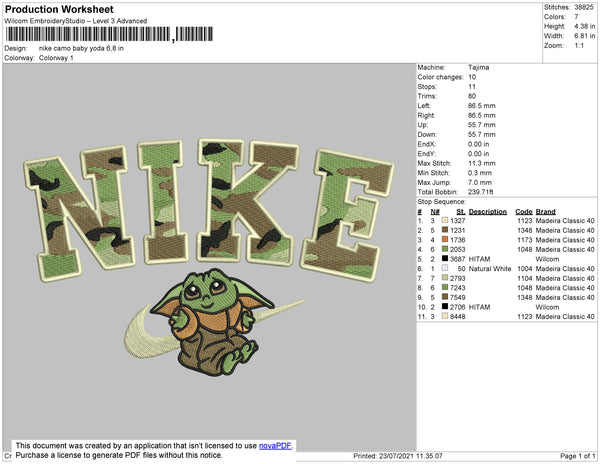This screenshot has width=600, height=464.
Task: Click the 'Colorway 1' value
Action: 56,58
